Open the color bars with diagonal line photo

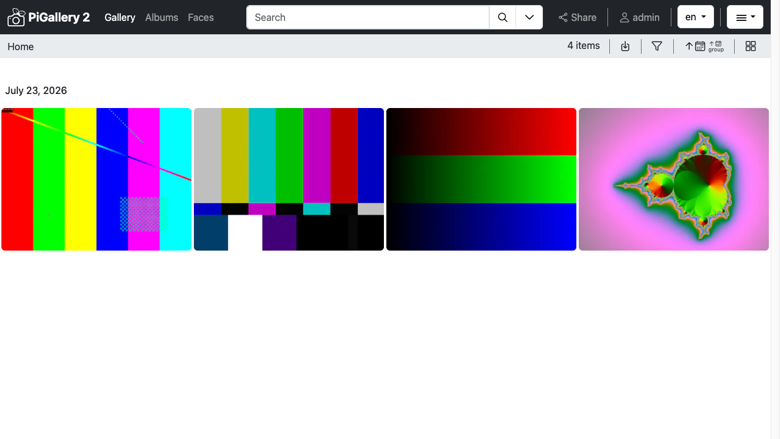click(x=97, y=179)
